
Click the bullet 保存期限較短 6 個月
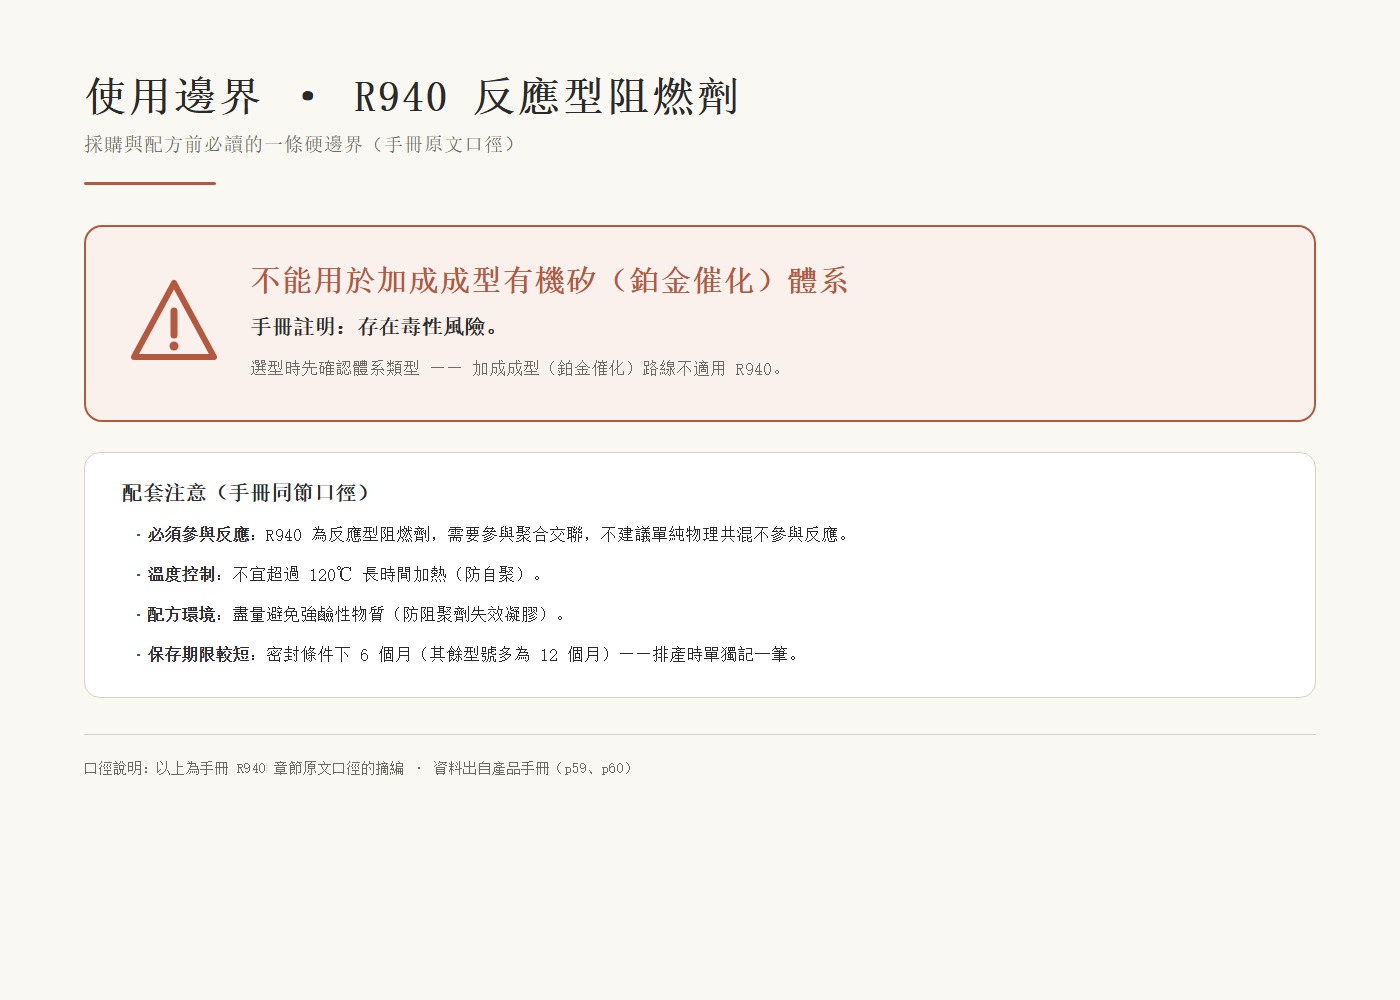[x=467, y=654]
